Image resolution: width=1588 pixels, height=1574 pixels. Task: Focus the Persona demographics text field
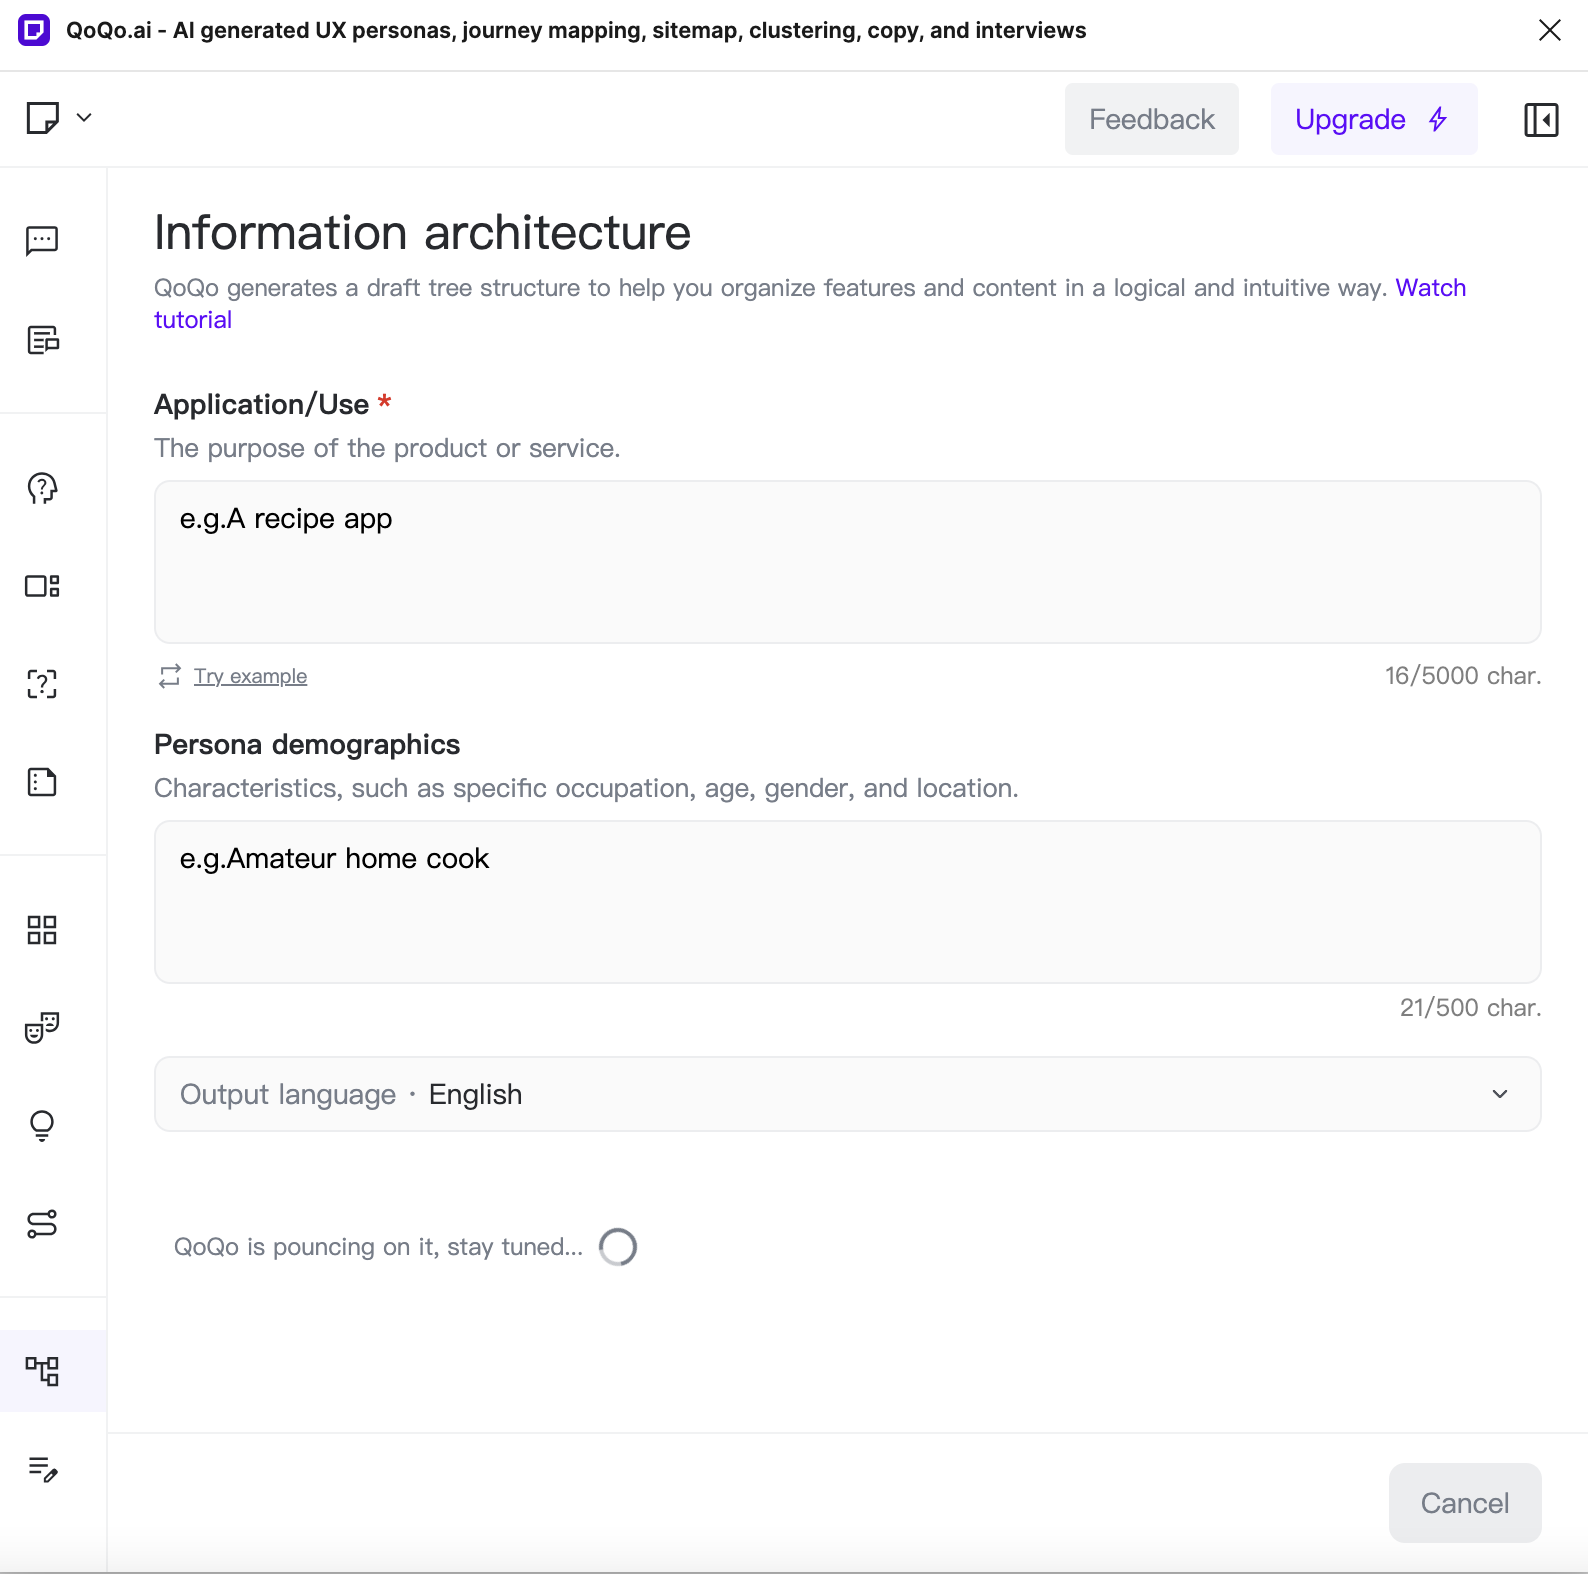pyautogui.click(x=847, y=901)
